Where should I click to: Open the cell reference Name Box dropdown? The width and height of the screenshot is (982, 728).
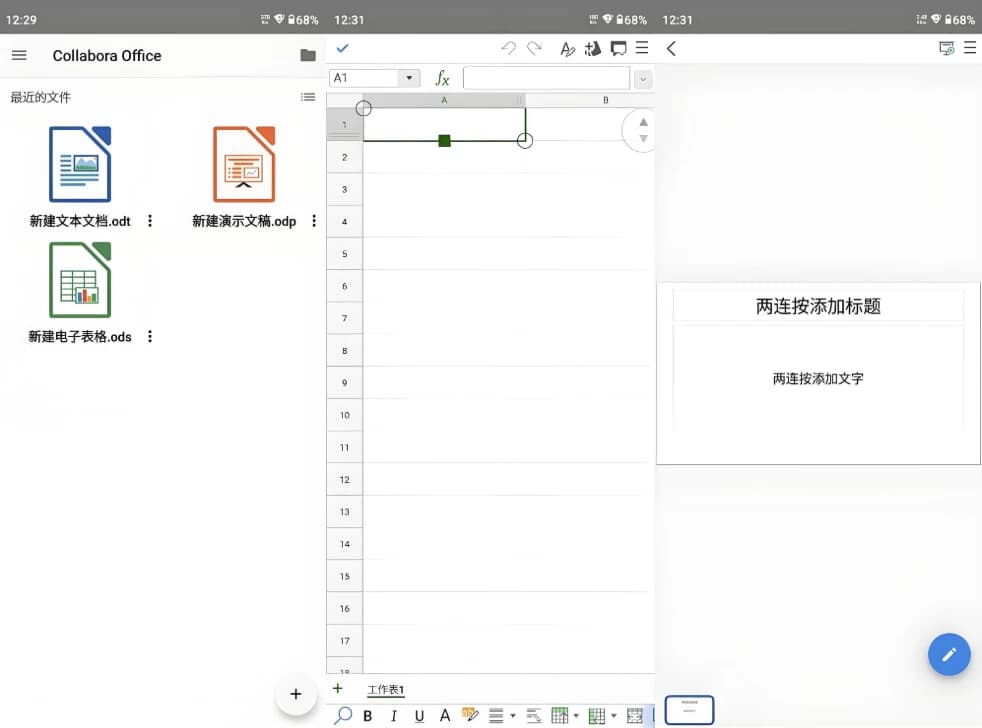coord(407,77)
